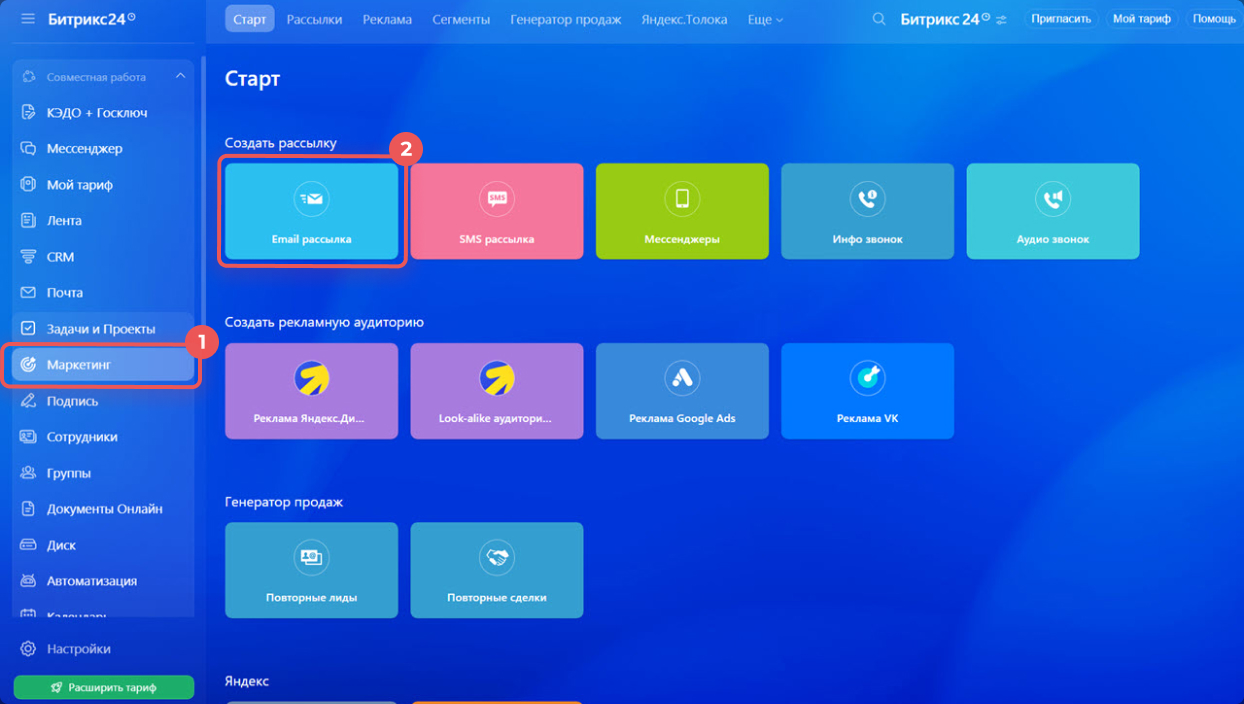Switch to the Рассылки tab
Viewport: 1244px width, 704px height.
pos(314,19)
